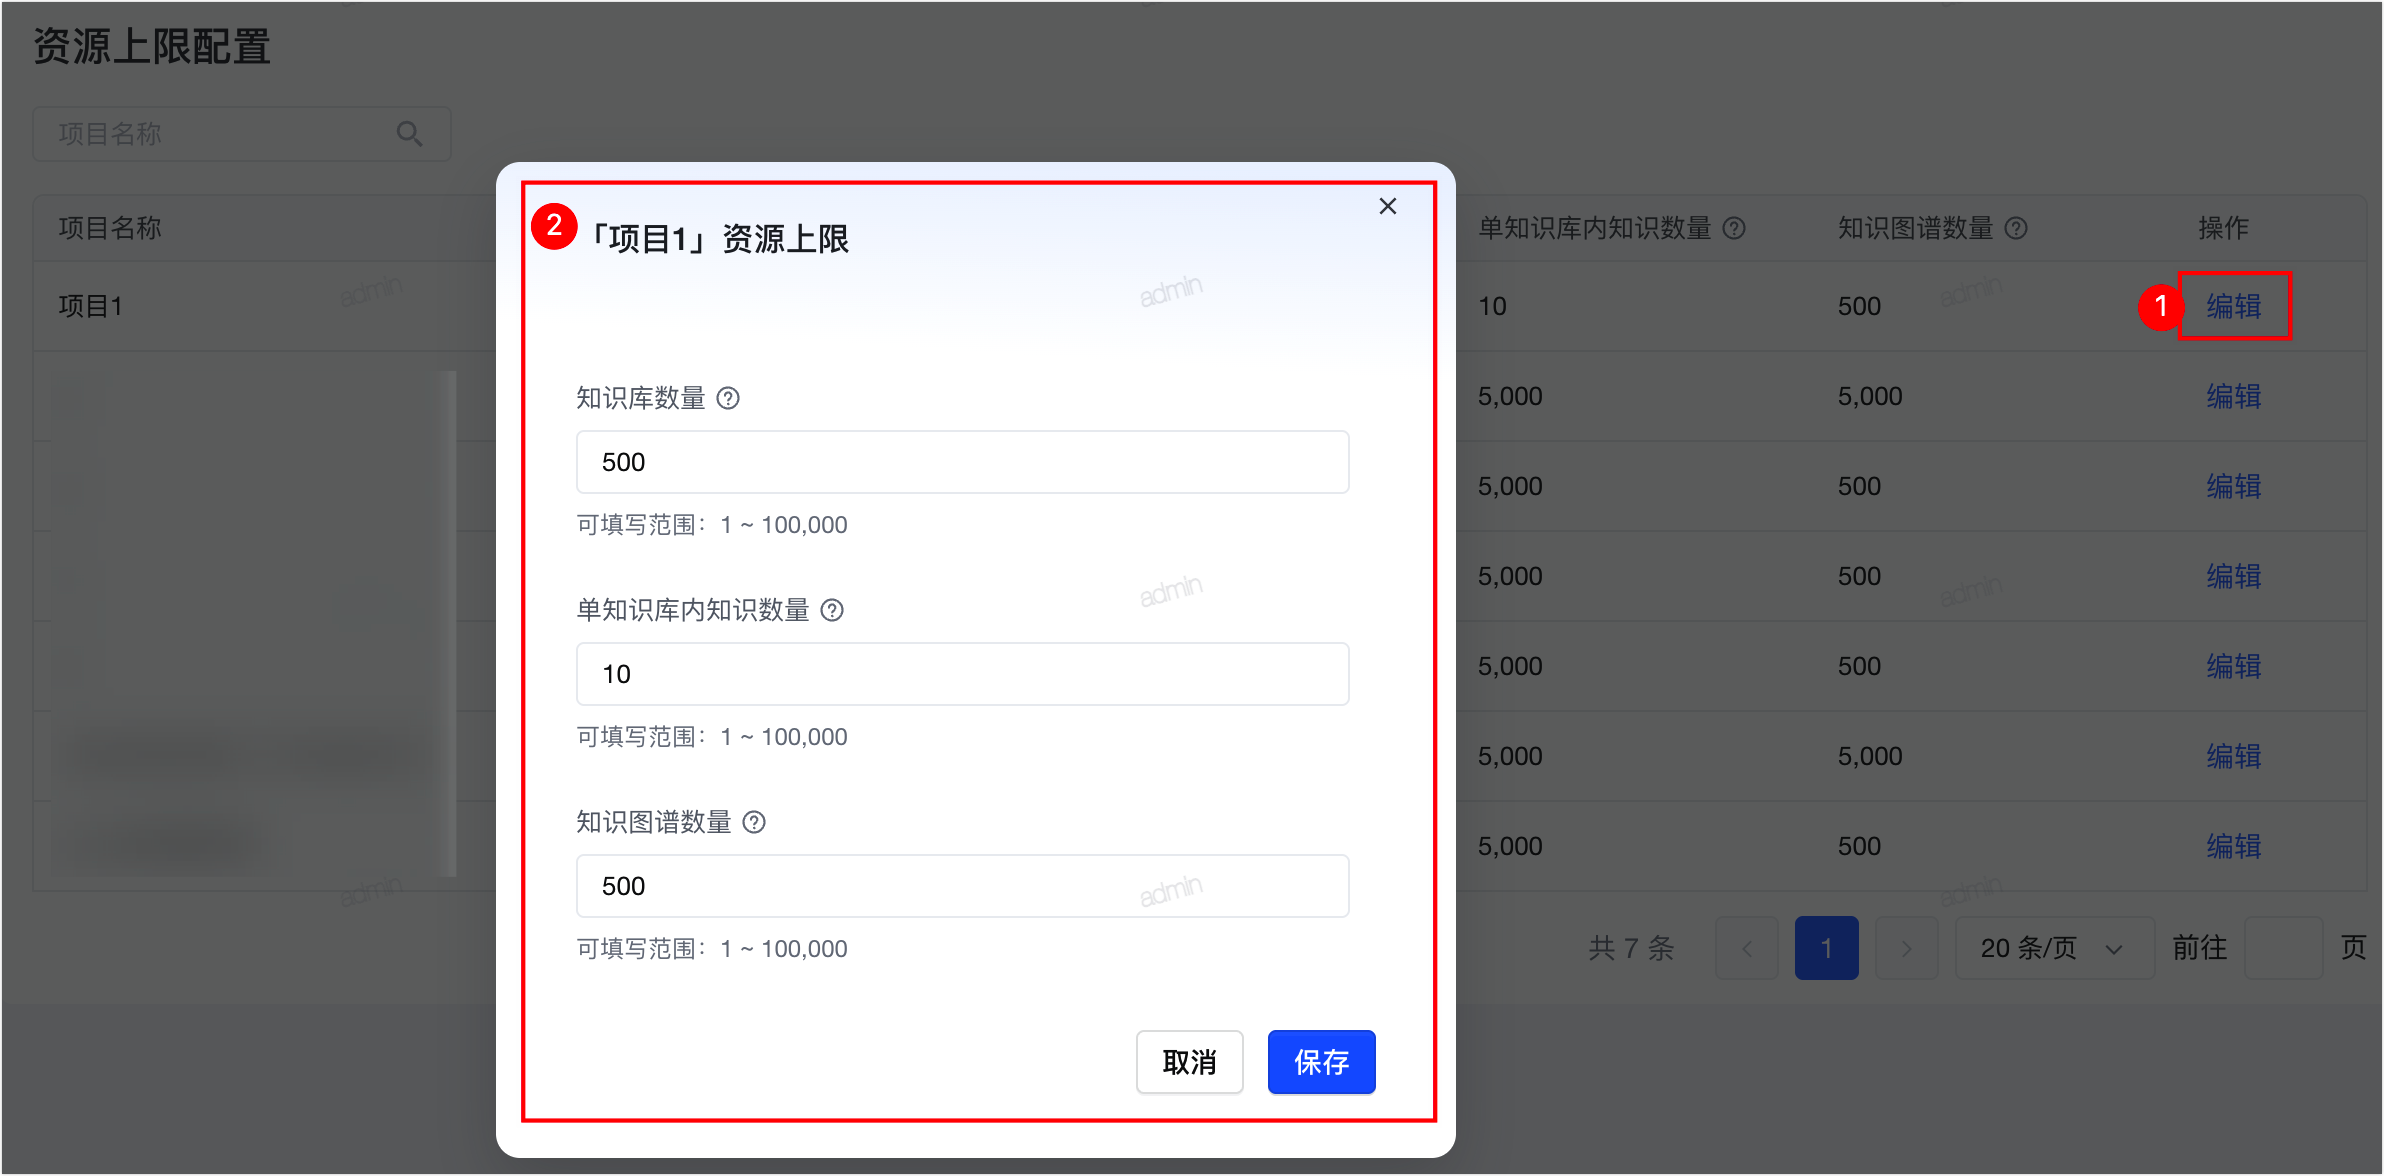Click the 取消 button
2384x1176 pixels.
1189,1062
